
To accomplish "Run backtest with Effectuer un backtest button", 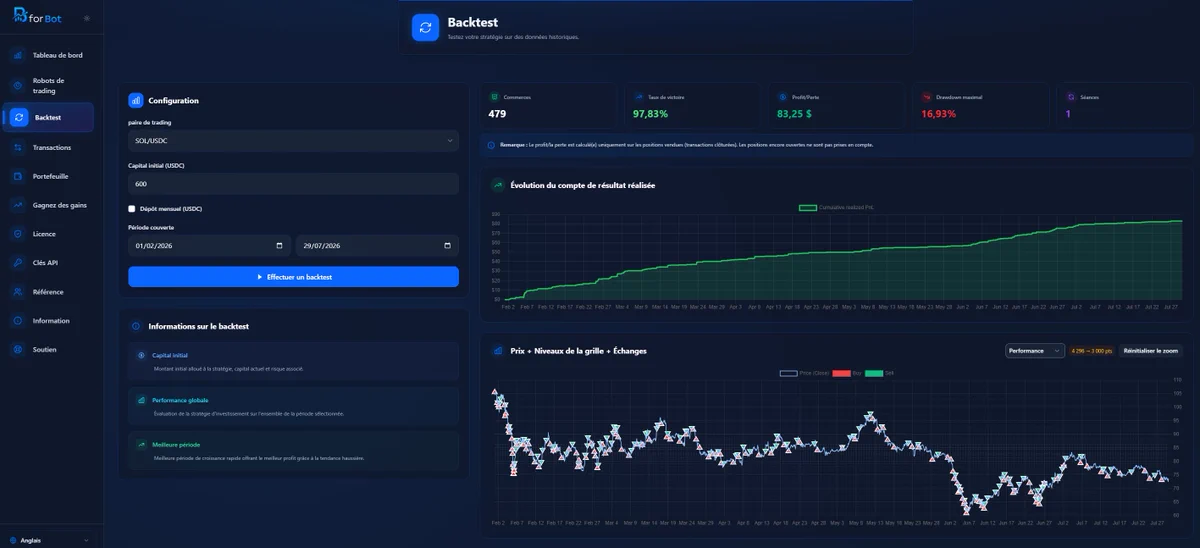I will tap(293, 277).
